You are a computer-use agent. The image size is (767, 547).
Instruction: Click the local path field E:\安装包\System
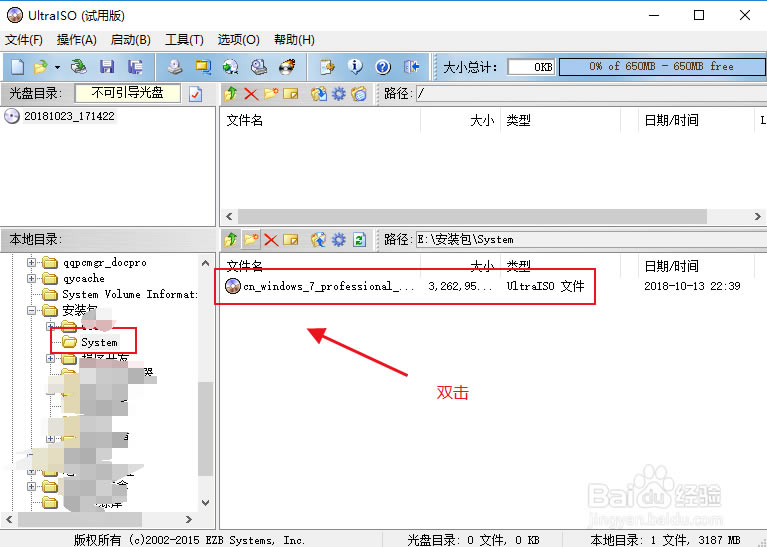pos(591,239)
